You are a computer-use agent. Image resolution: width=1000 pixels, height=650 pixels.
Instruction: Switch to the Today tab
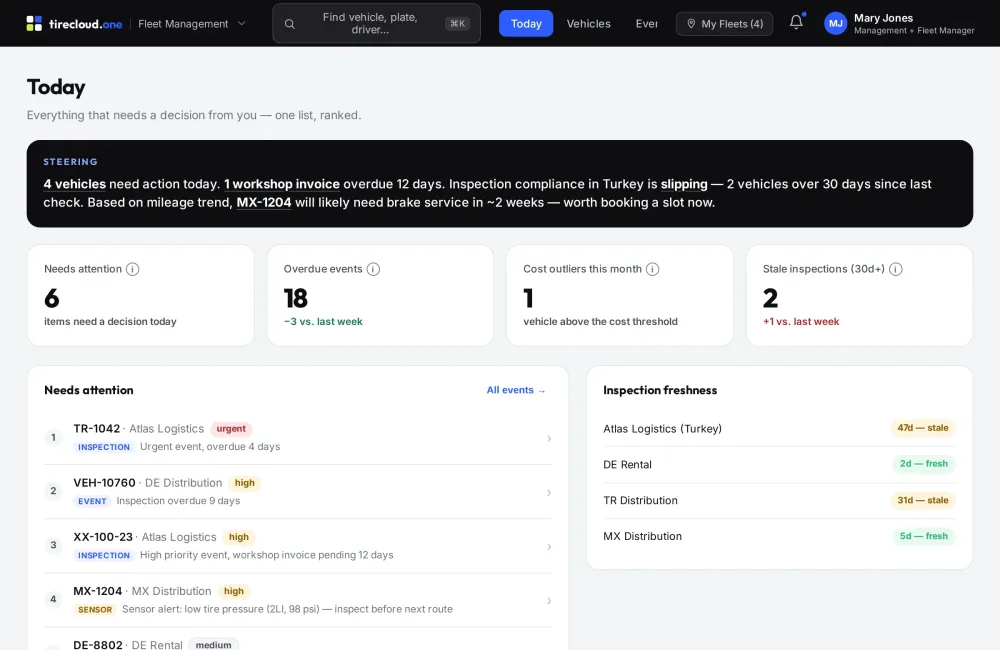pos(526,24)
